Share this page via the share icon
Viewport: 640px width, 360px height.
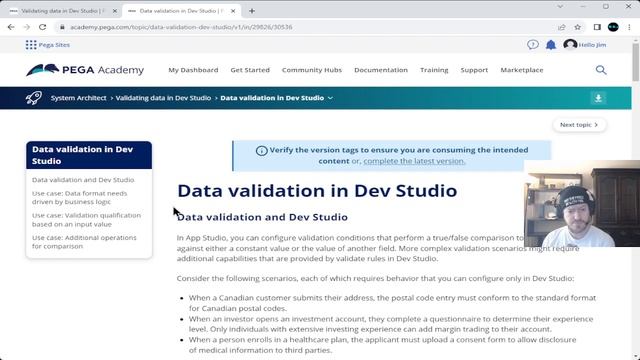pyautogui.click(x=562, y=27)
